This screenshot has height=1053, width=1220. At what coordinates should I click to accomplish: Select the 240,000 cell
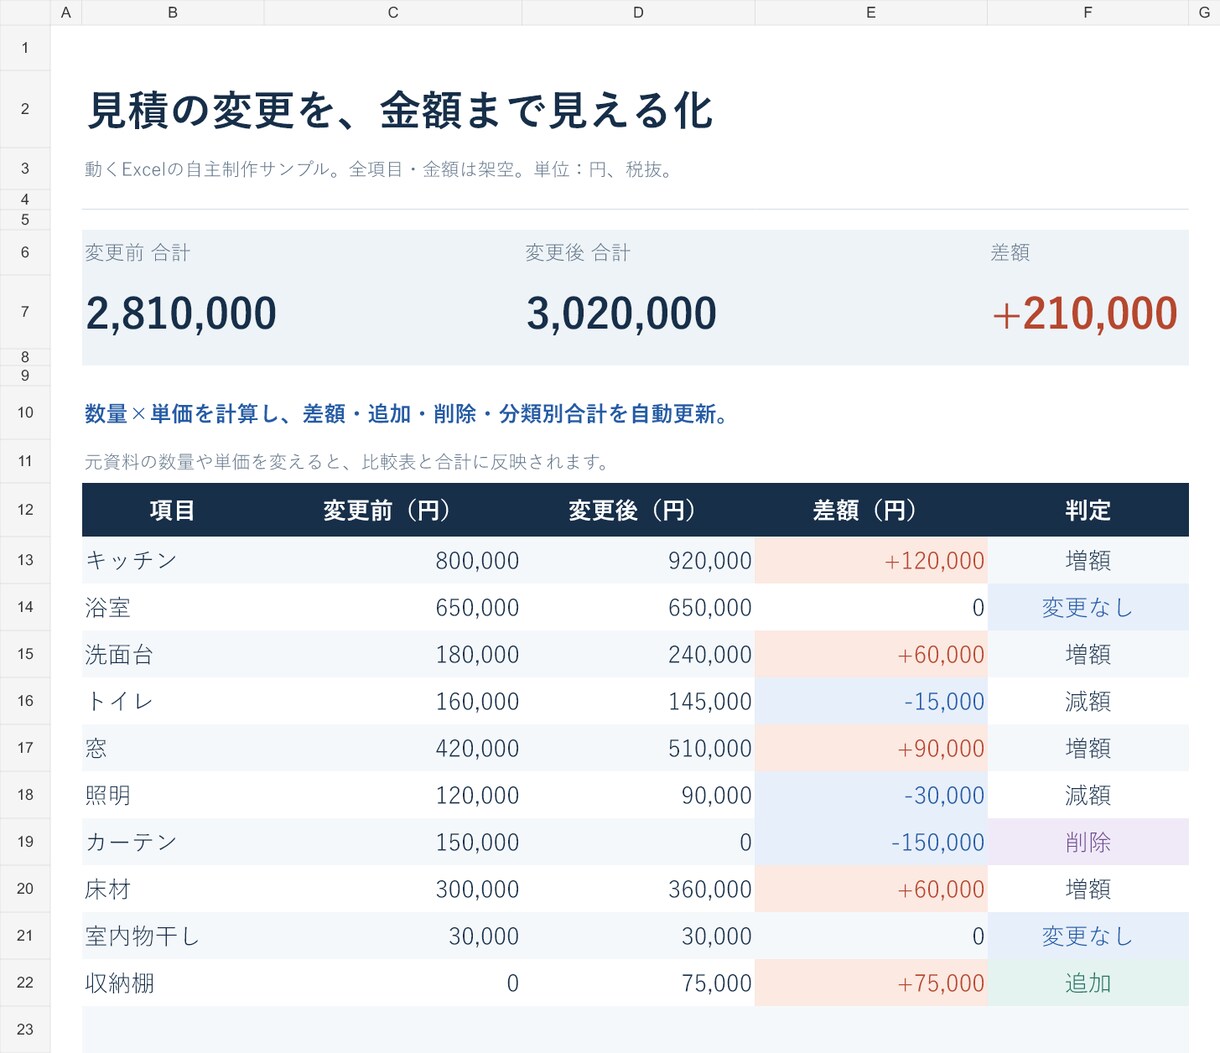point(638,654)
